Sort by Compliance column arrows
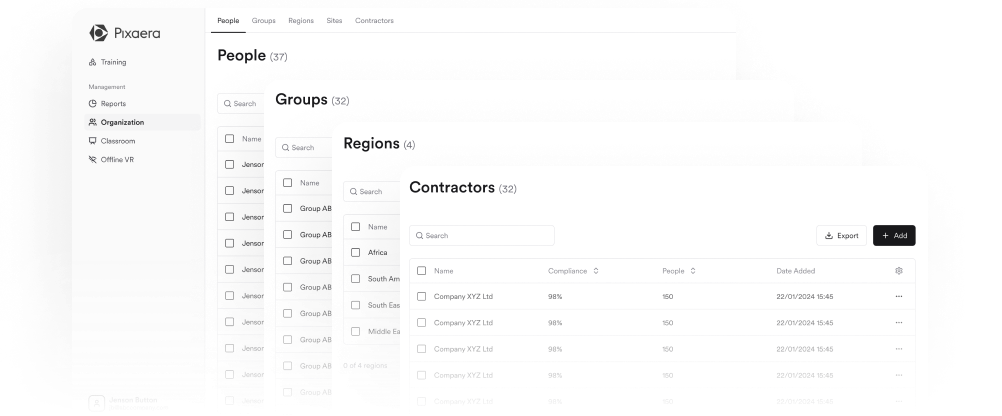The height and width of the screenshot is (416, 1002). coord(596,271)
